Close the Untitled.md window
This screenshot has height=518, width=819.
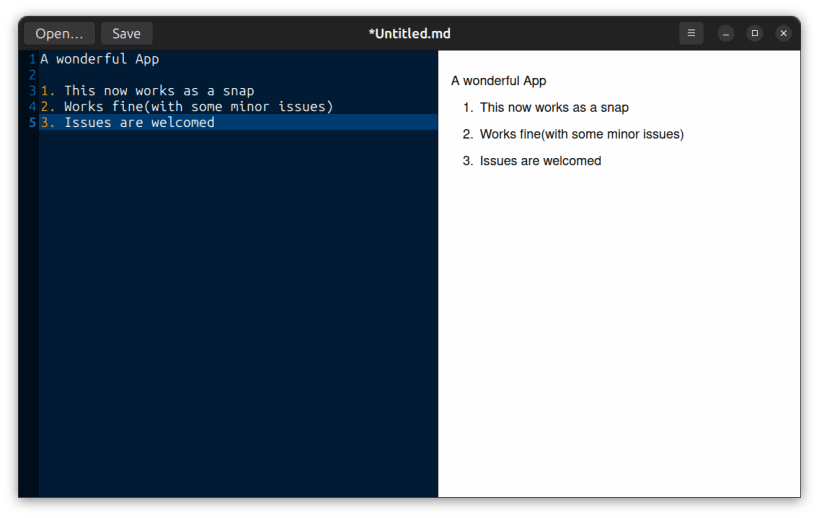click(783, 33)
